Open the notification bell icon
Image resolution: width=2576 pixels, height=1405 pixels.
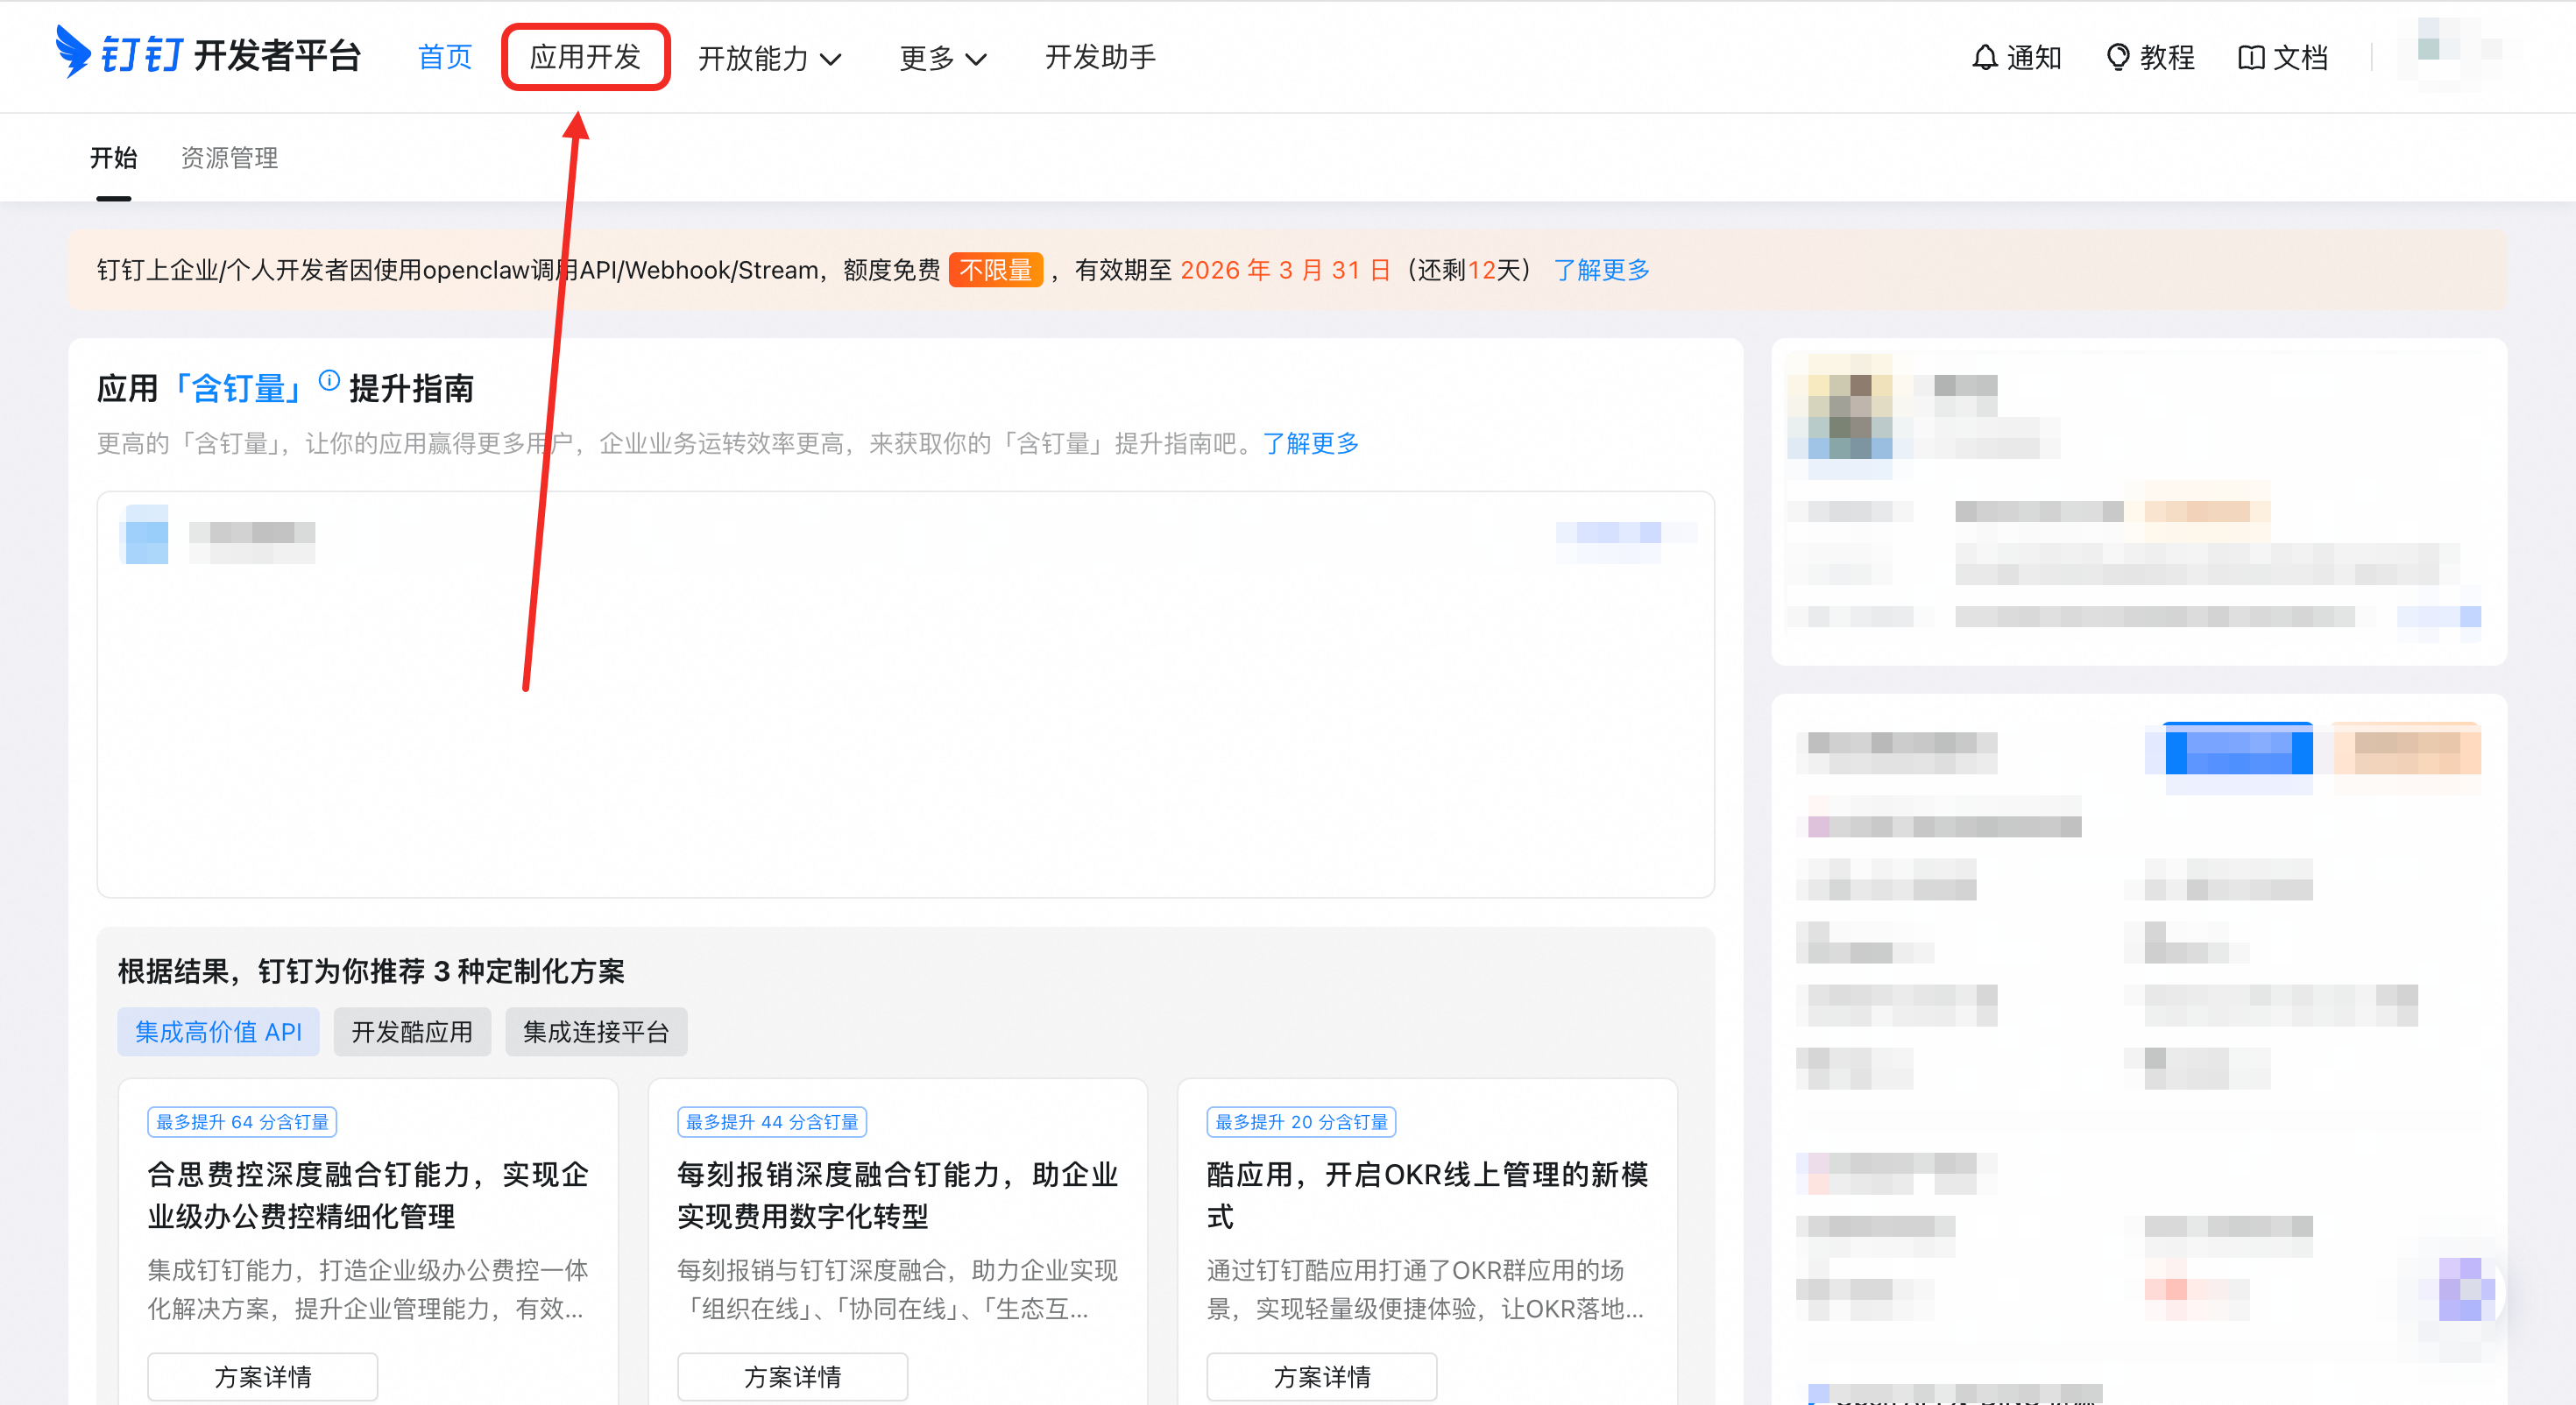click(x=1984, y=58)
